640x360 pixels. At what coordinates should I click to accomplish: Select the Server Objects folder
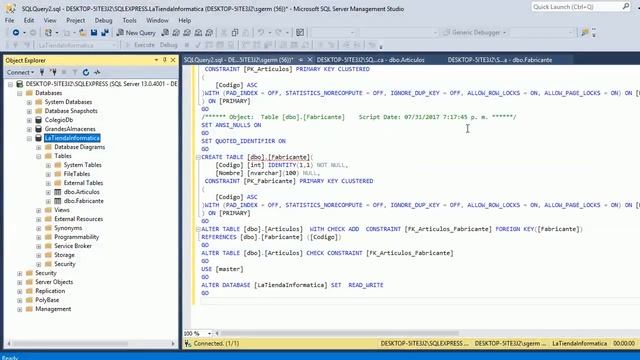coord(54,282)
